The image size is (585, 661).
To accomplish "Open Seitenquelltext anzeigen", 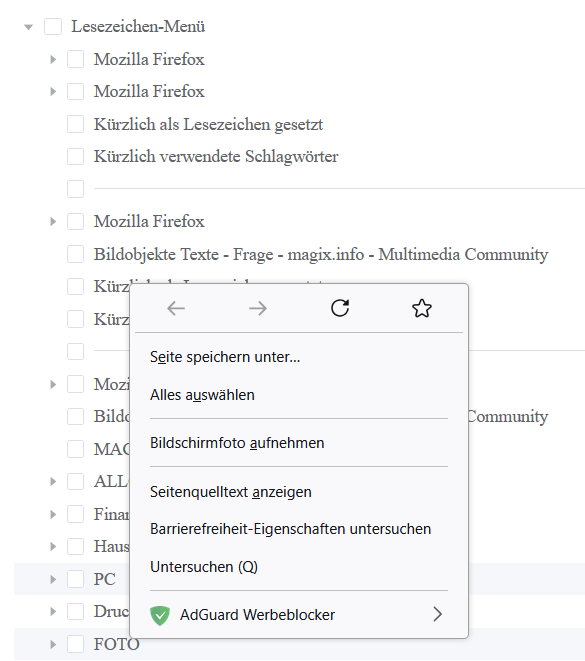I will (299, 492).
